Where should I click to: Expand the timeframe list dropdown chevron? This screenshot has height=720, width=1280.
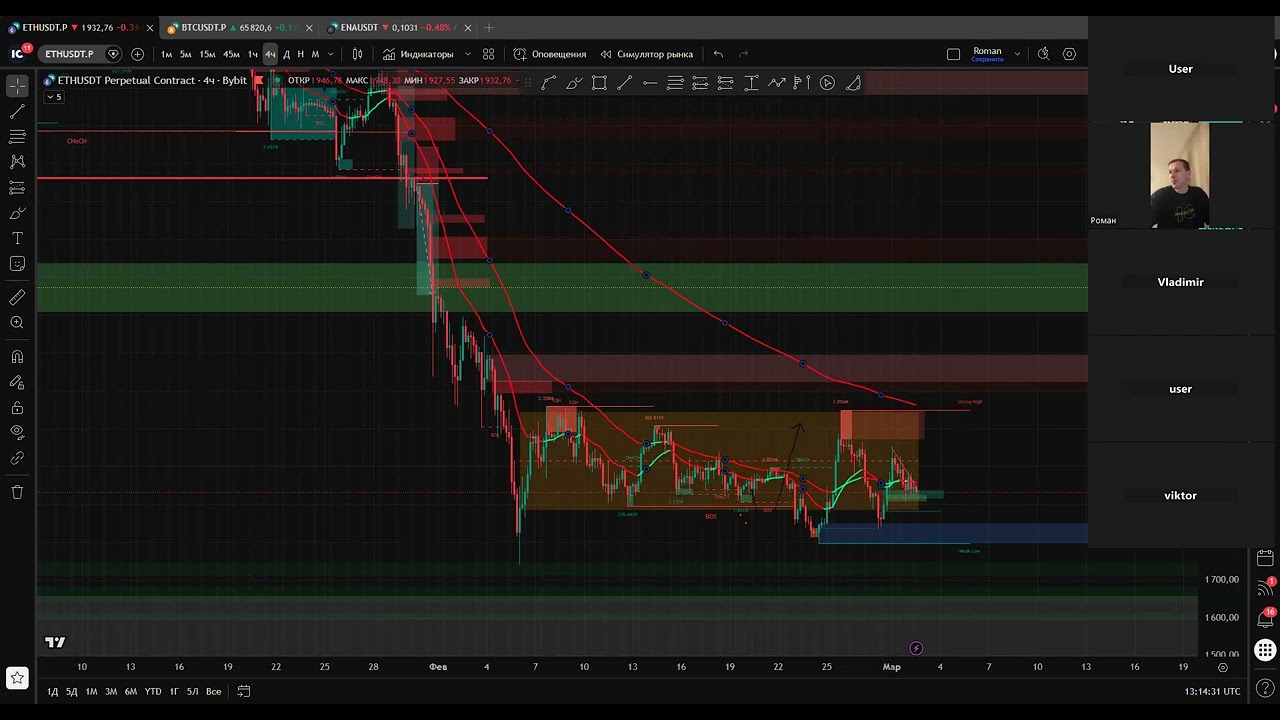pos(330,54)
